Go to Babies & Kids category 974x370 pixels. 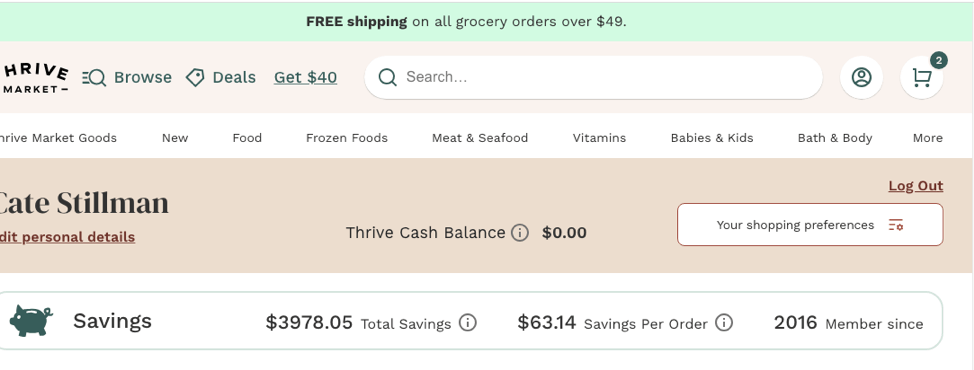(x=712, y=138)
